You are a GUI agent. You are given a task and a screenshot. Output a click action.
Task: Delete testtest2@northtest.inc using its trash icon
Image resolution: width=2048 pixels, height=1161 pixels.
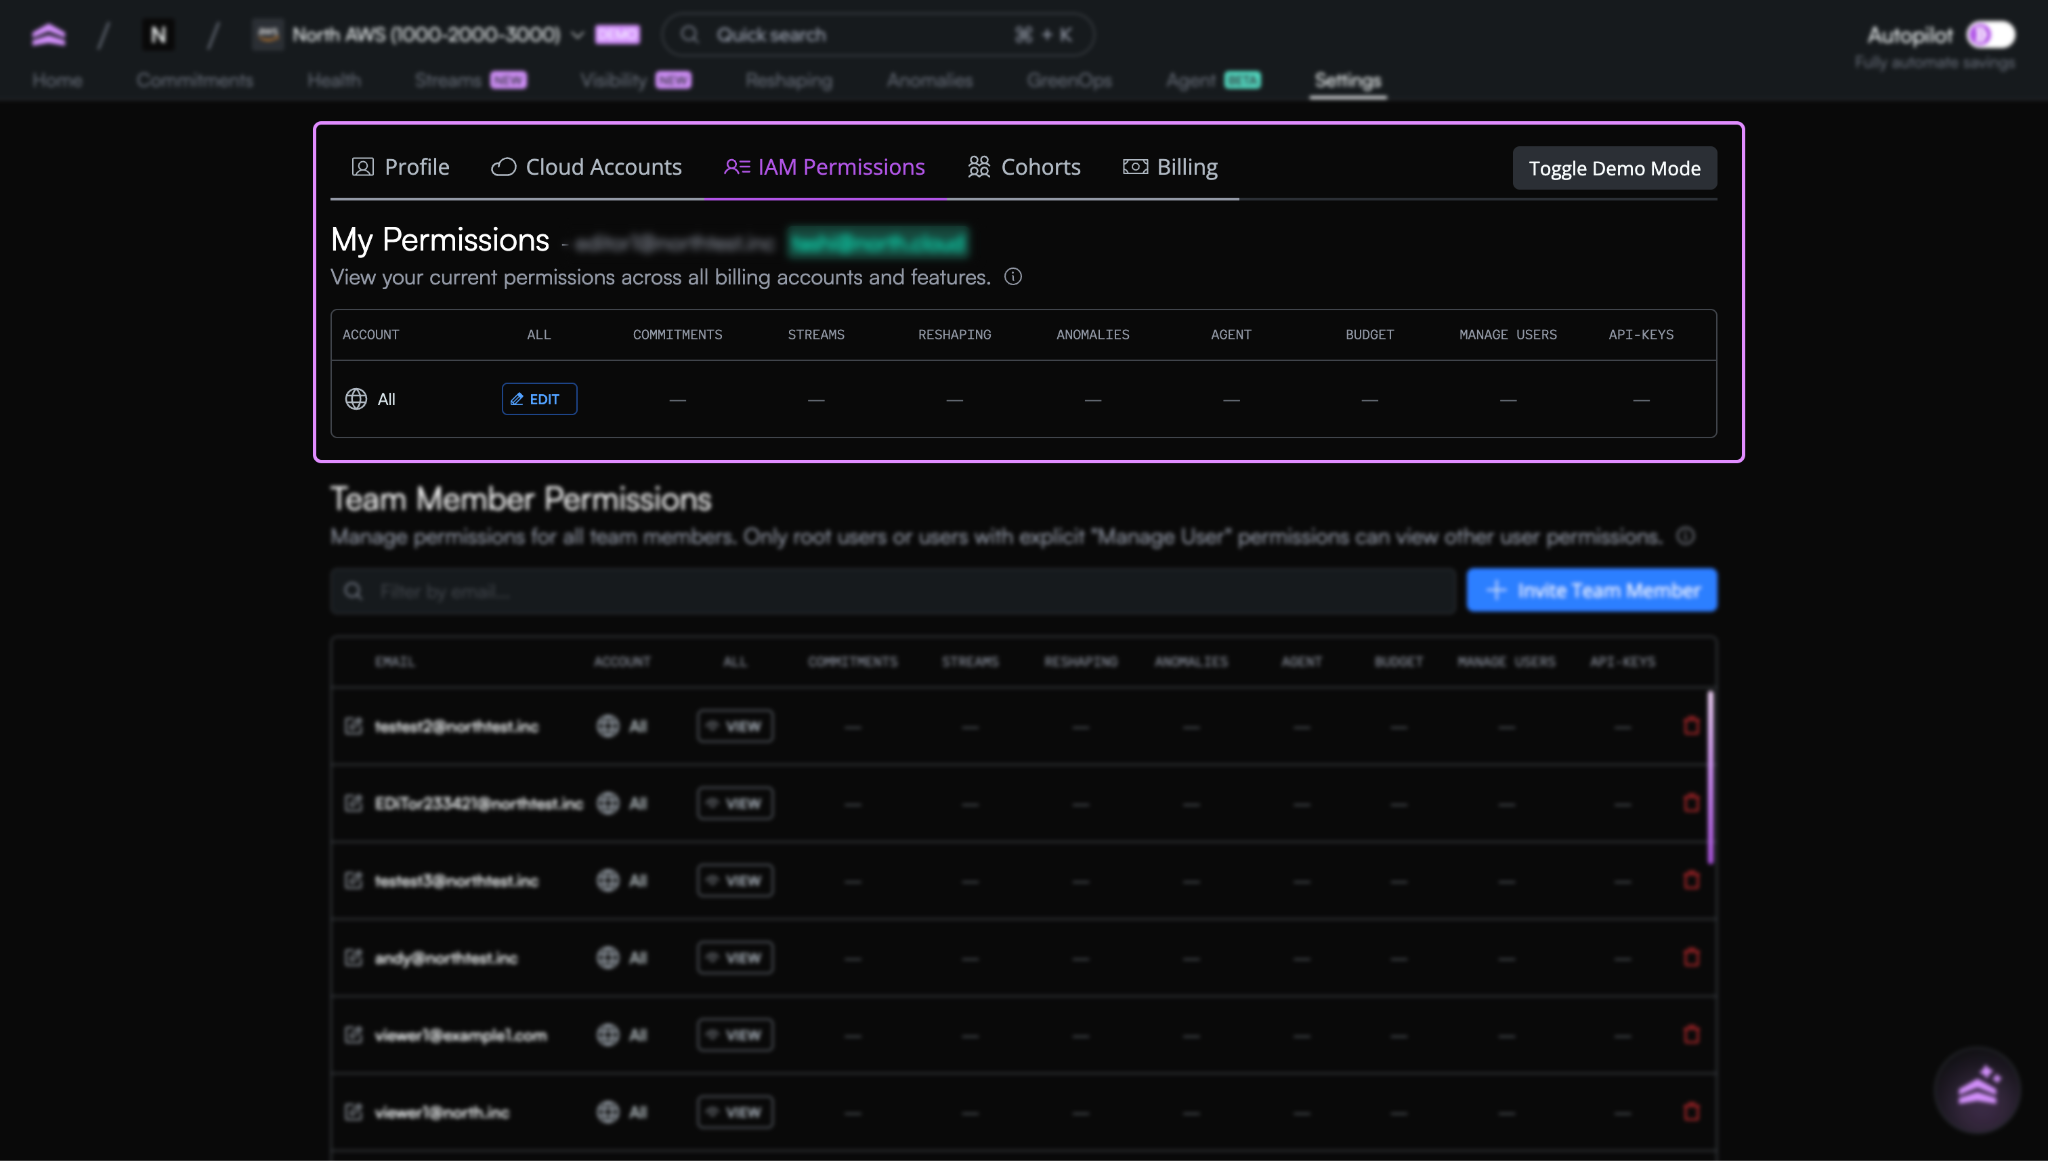(1691, 726)
